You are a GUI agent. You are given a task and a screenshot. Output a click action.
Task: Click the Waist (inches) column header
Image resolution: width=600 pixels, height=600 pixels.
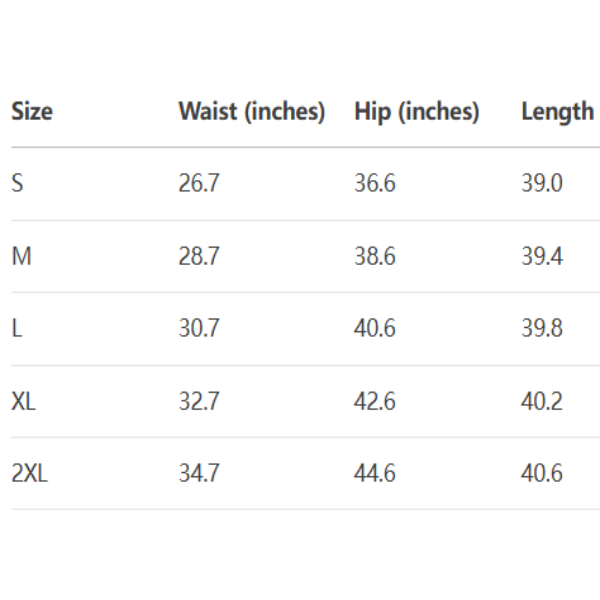(252, 111)
